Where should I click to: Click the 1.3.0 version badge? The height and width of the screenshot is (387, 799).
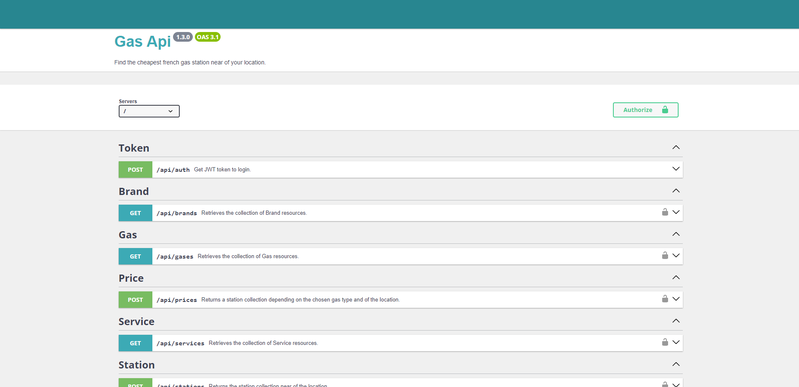click(183, 37)
